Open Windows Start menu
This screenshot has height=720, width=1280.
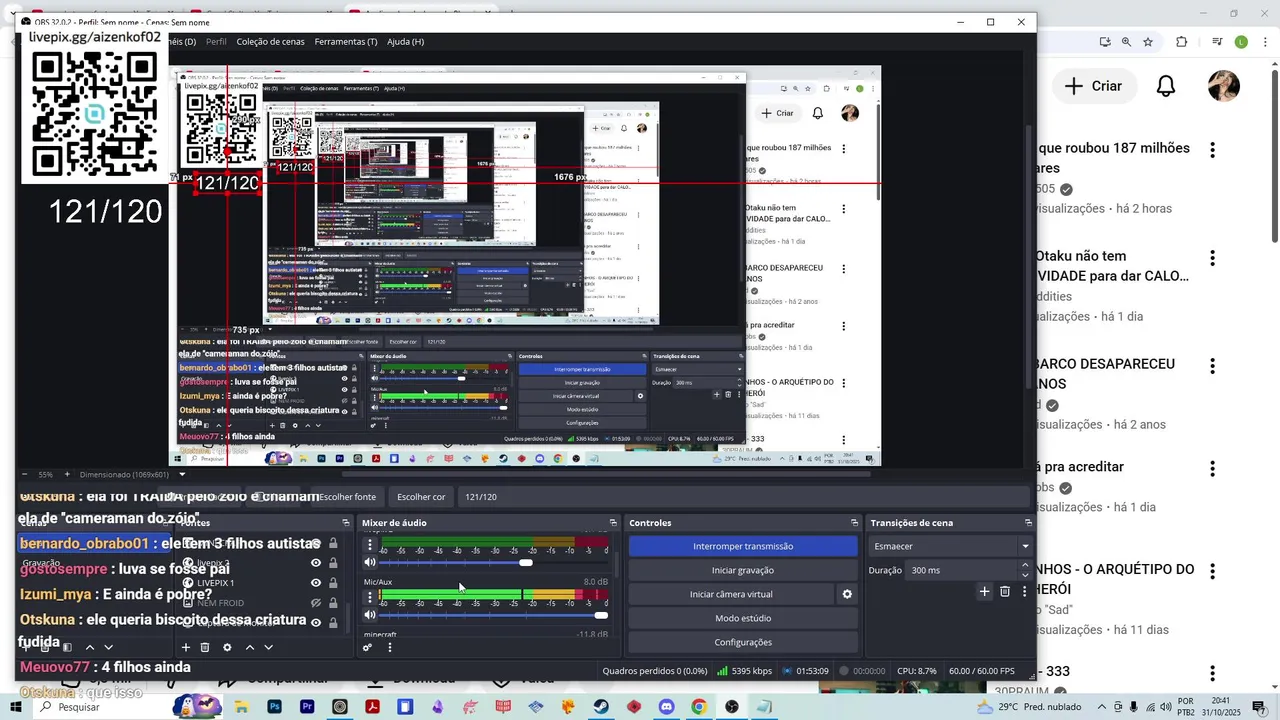[16, 707]
